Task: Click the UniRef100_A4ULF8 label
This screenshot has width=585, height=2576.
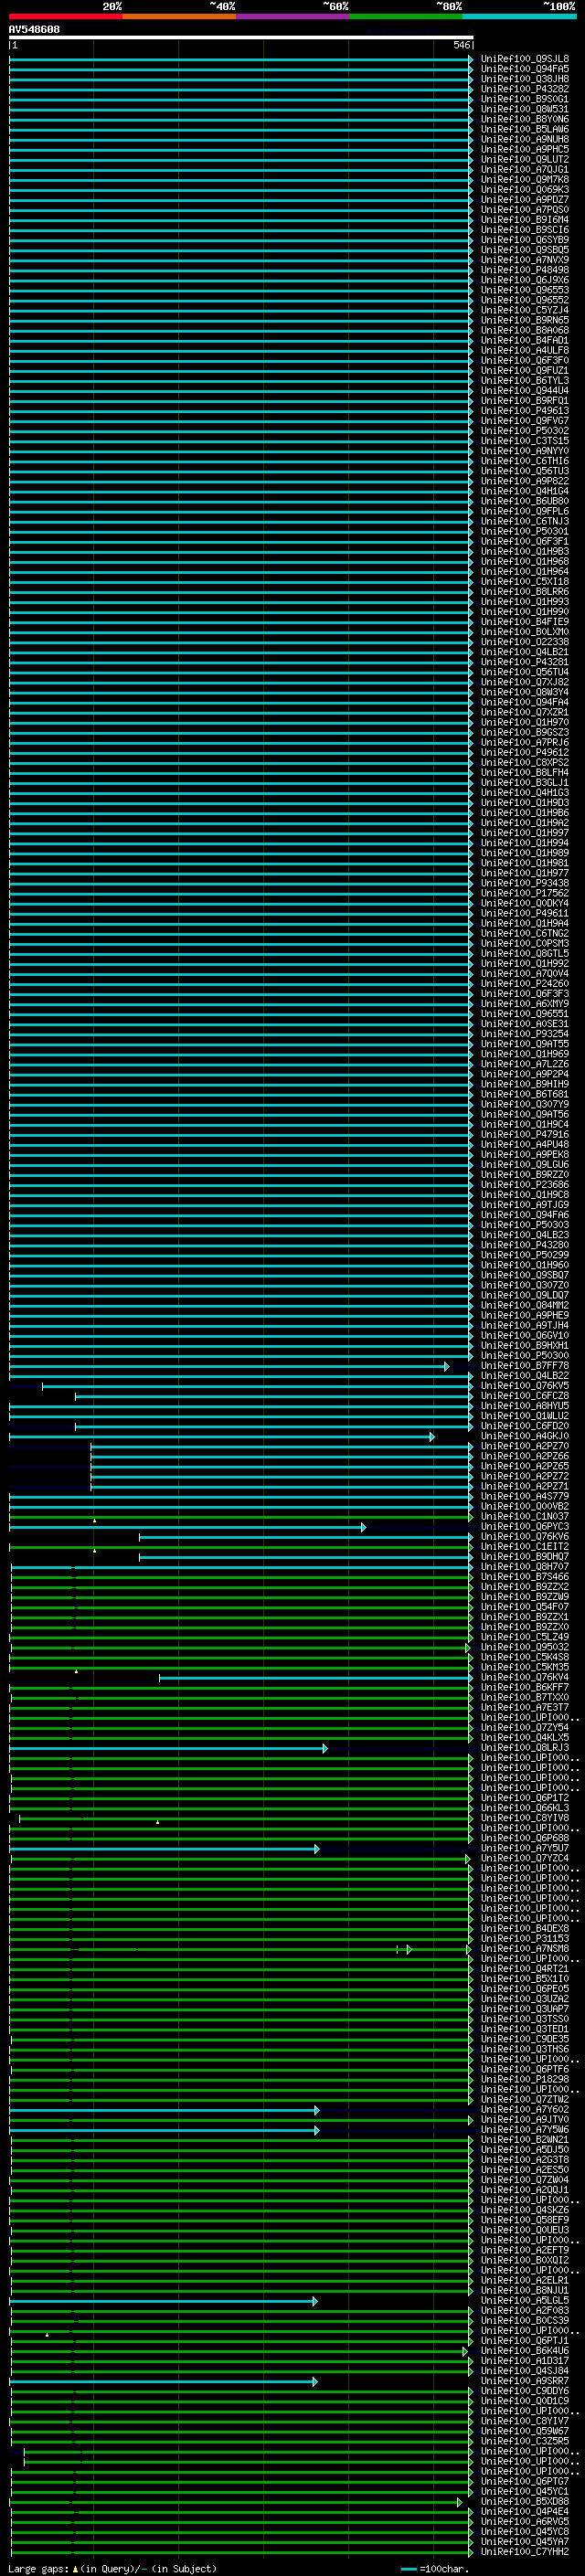Action: click(524, 350)
